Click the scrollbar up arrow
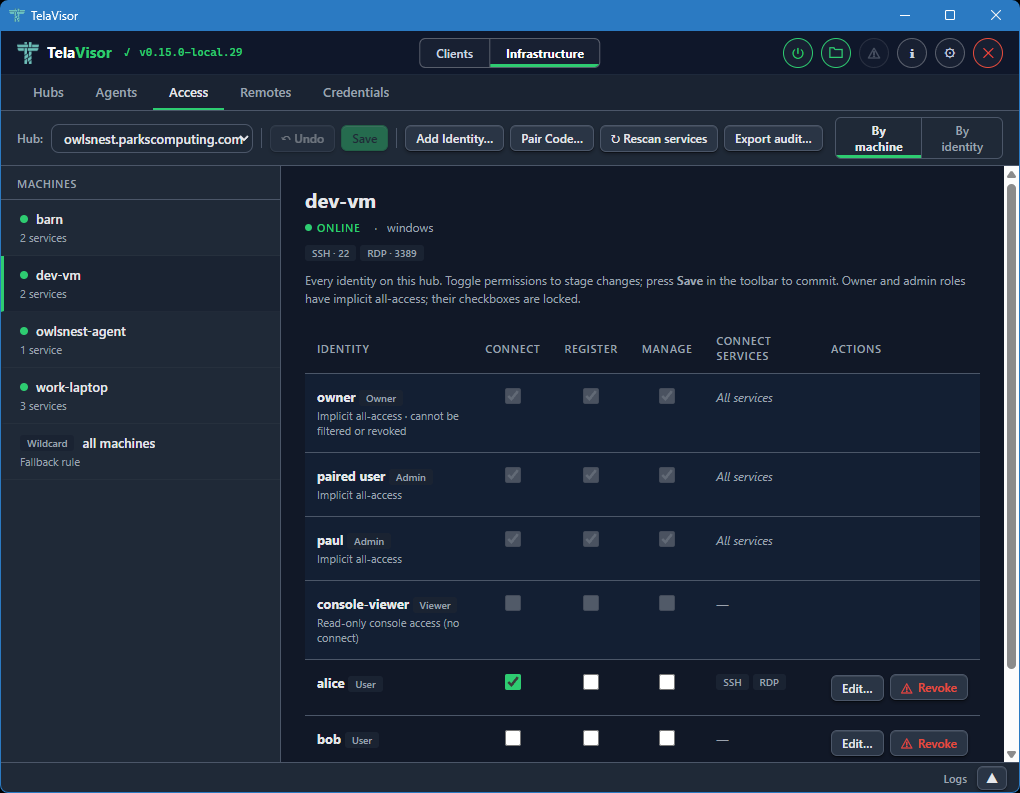1020x793 pixels. pos(1011,174)
